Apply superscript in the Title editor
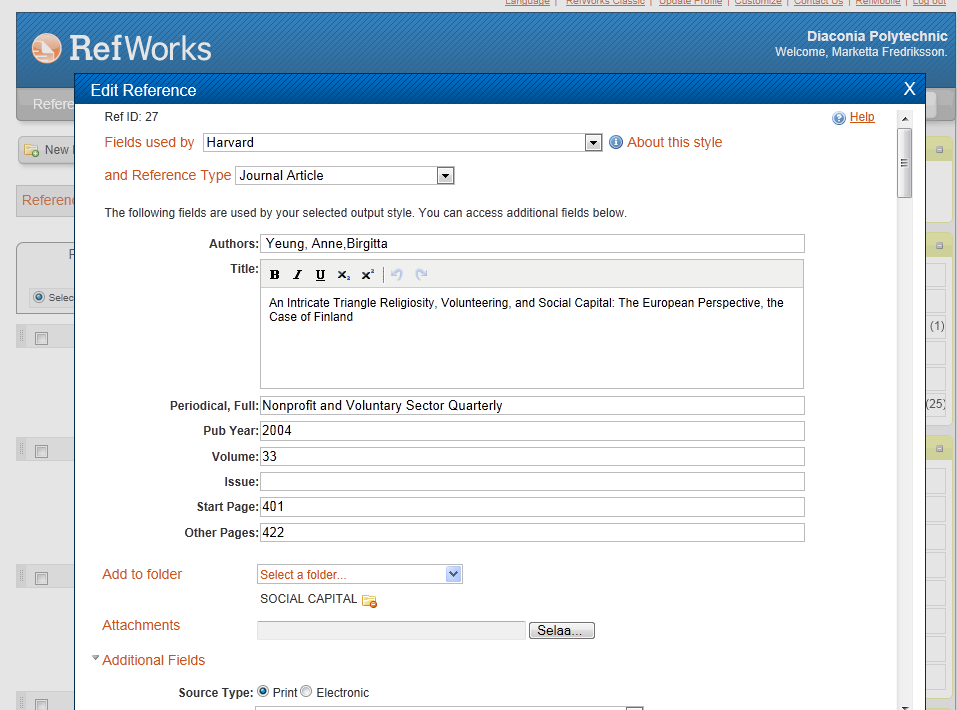Image resolution: width=957 pixels, height=710 pixels. [367, 275]
